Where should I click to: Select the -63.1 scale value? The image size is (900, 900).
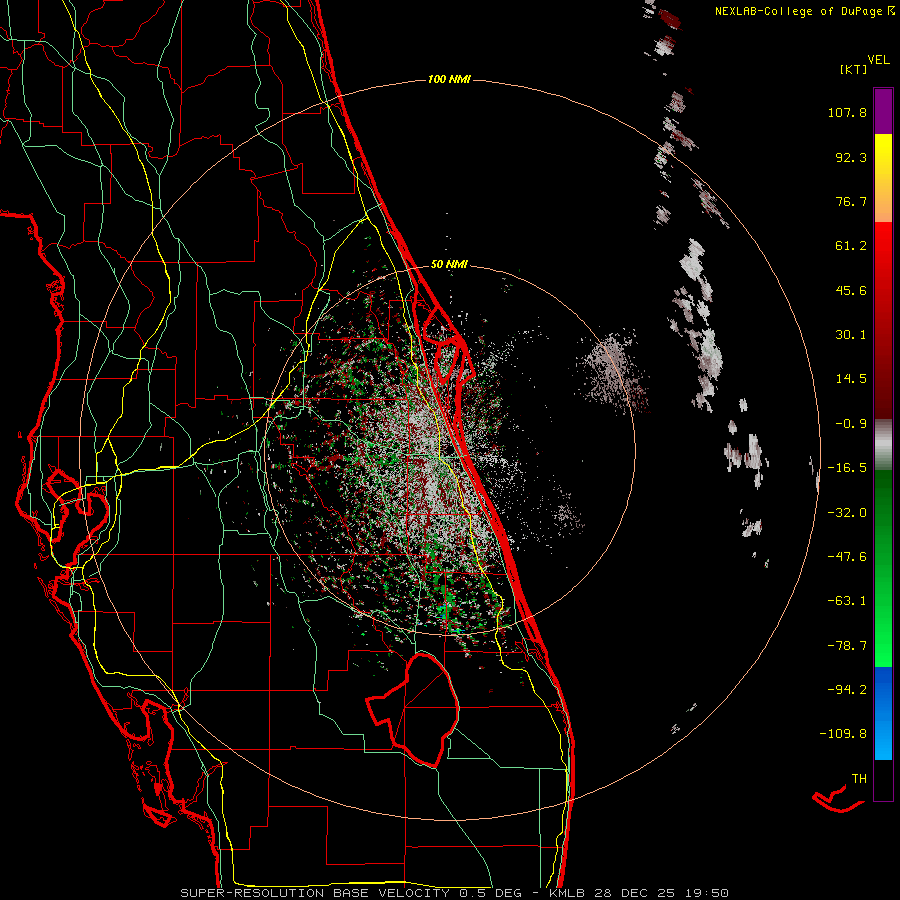tap(847, 601)
